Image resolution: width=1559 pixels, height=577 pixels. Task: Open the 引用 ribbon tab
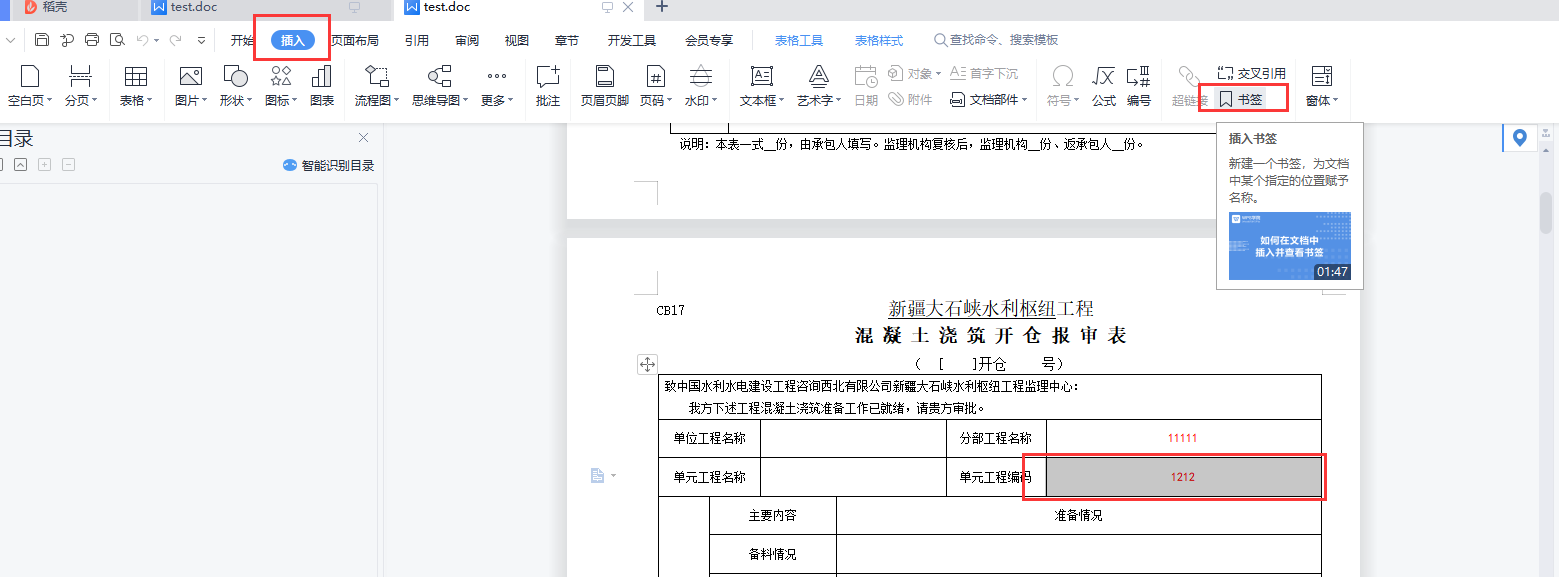click(417, 40)
